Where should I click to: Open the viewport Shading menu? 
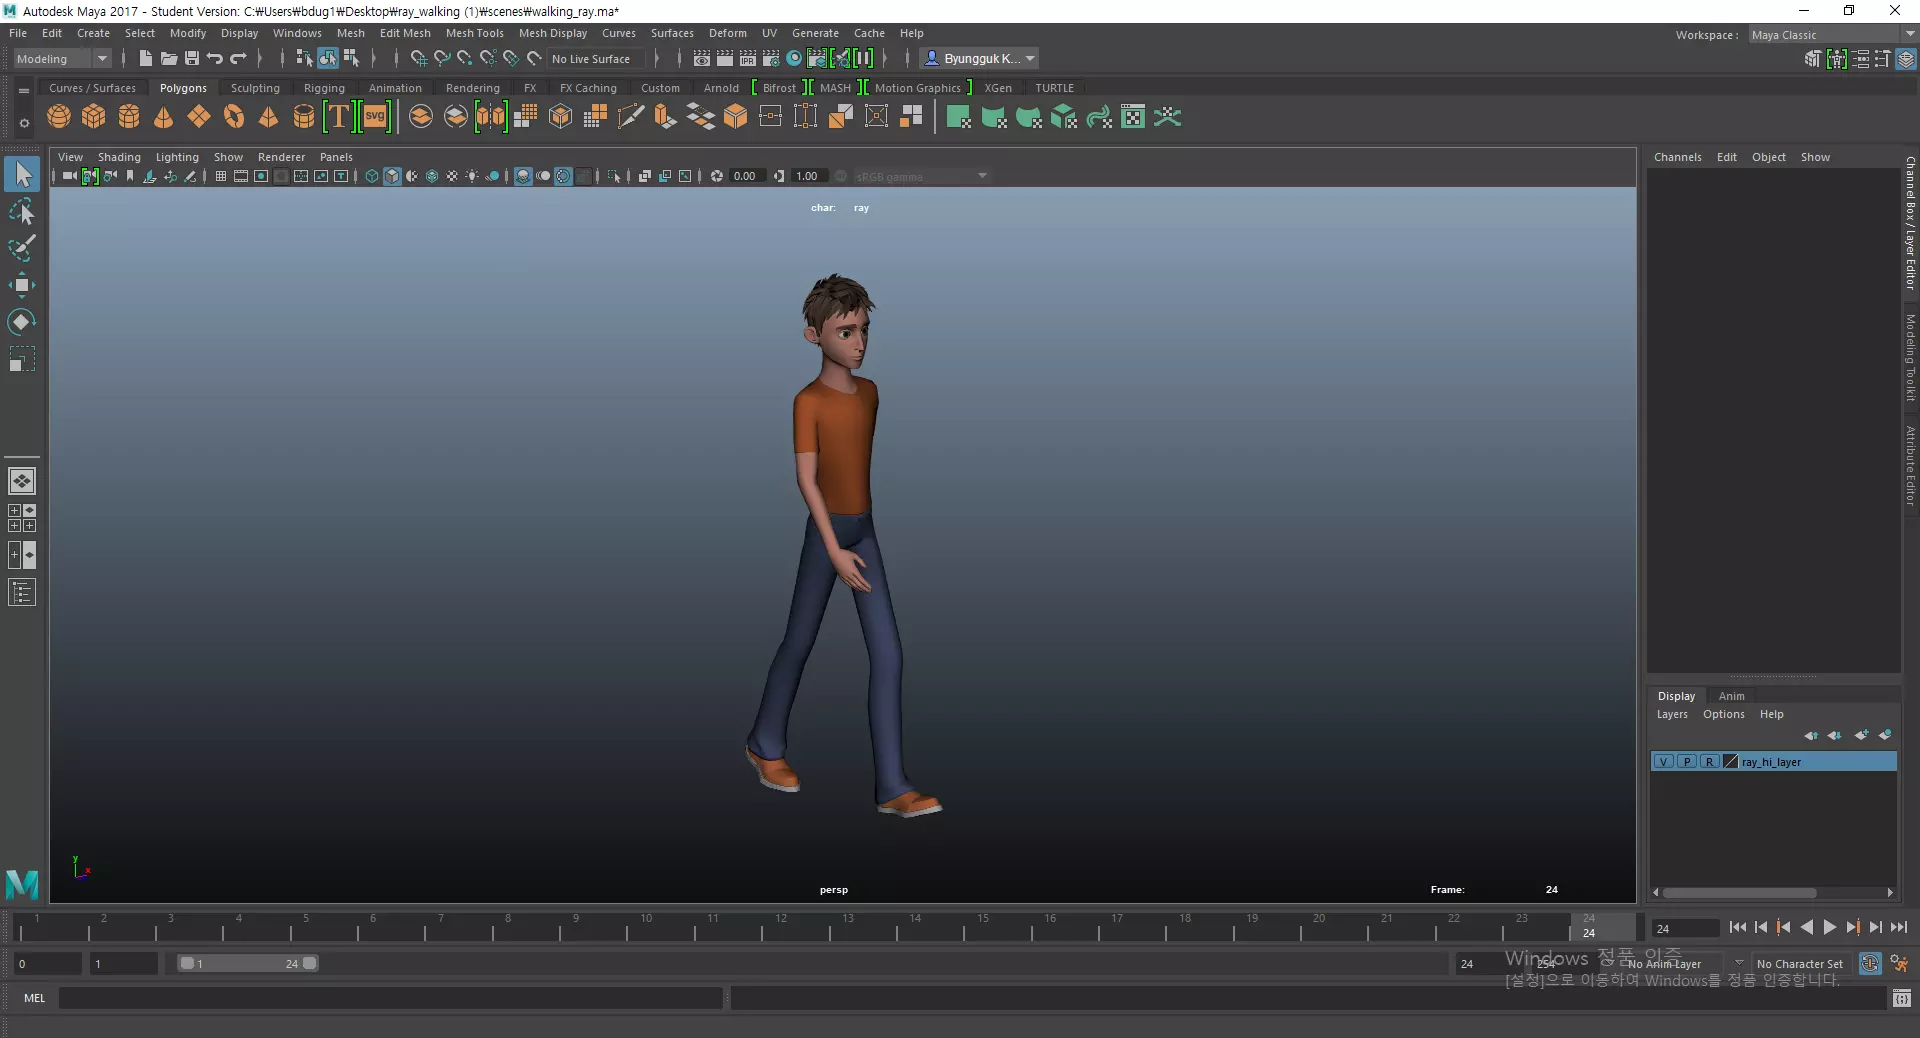pyautogui.click(x=119, y=157)
